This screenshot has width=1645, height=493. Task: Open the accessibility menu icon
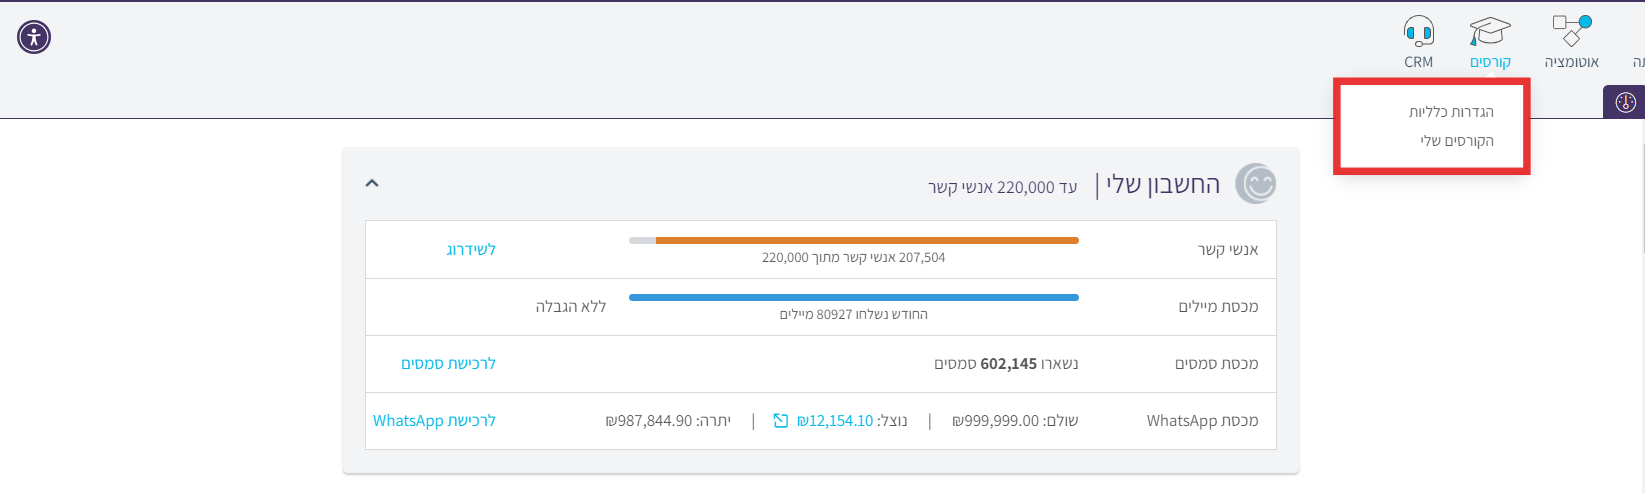pyautogui.click(x=34, y=37)
